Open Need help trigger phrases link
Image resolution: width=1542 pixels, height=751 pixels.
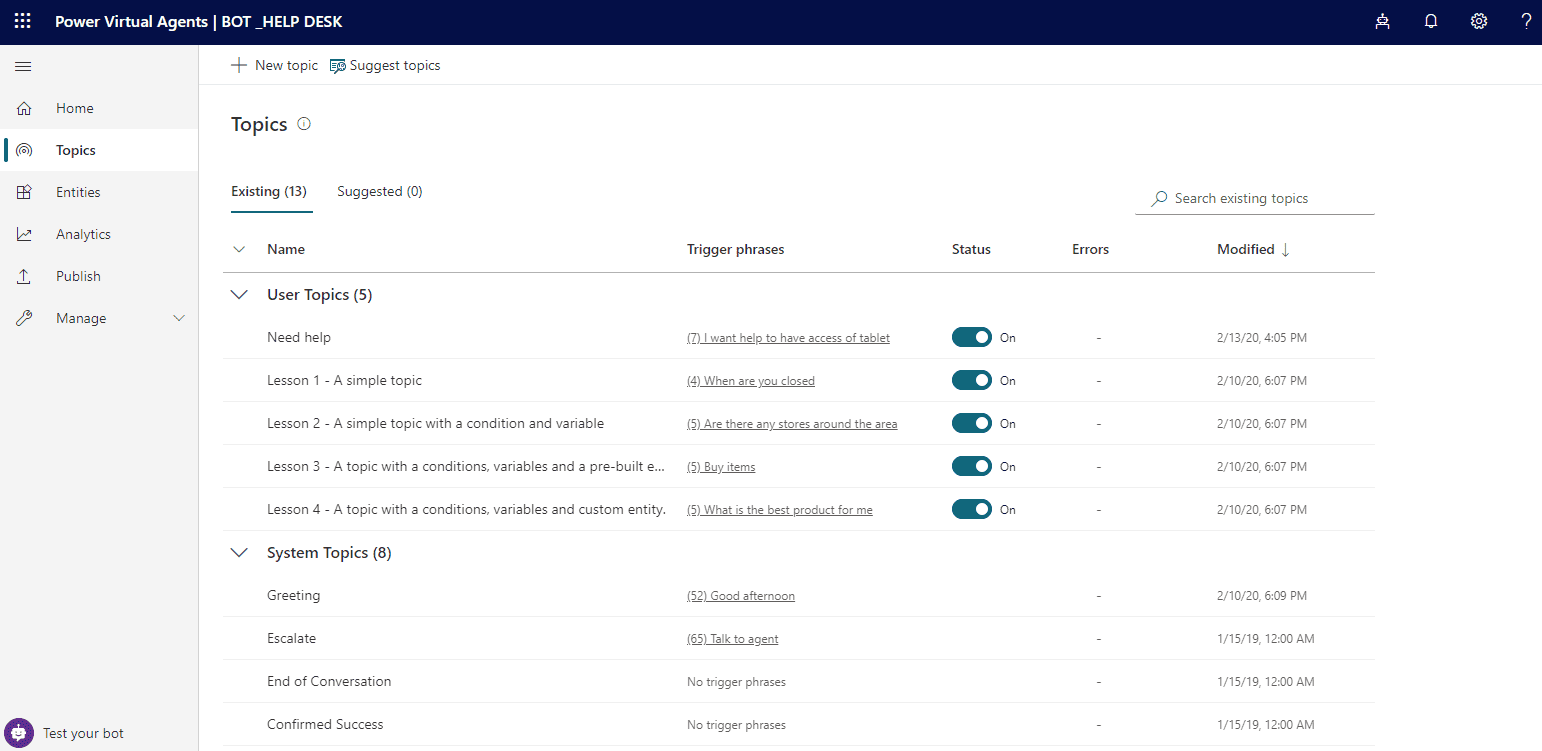788,338
